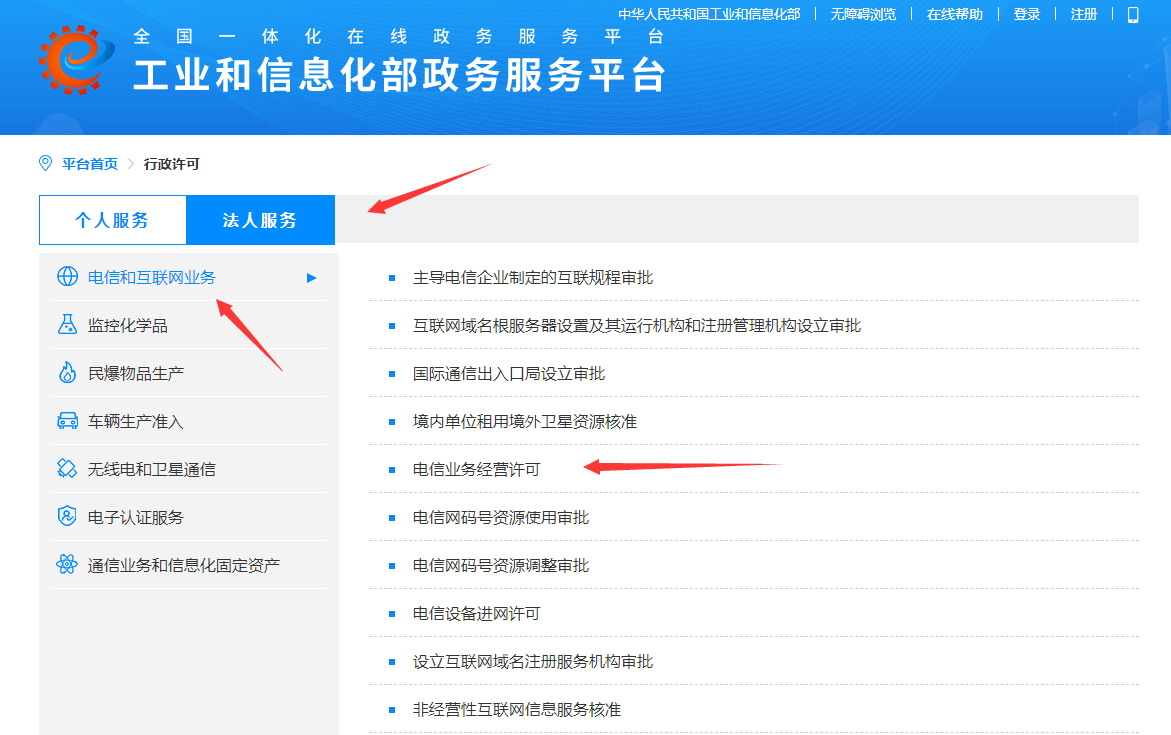Select 监控化学品 in the sidebar
The height and width of the screenshot is (735, 1171).
(x=128, y=326)
